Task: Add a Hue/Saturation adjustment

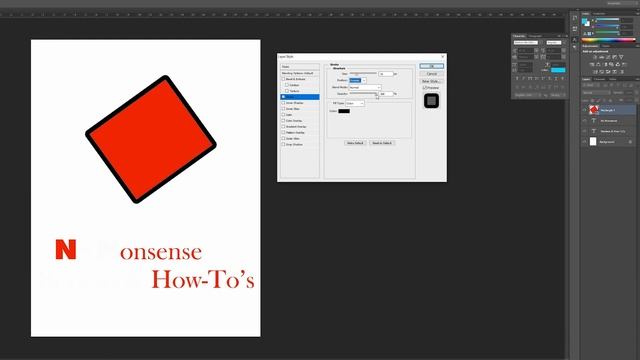Action: (x=592, y=64)
